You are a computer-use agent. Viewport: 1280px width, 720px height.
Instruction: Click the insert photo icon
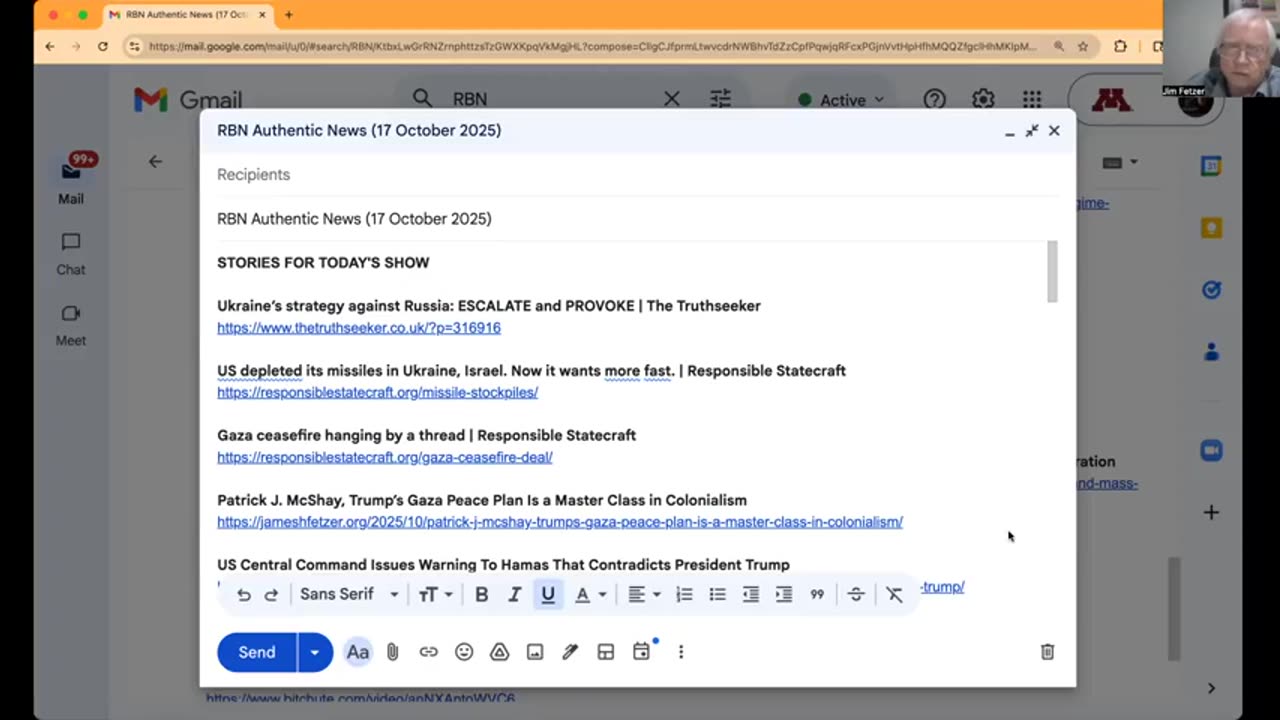(x=535, y=652)
